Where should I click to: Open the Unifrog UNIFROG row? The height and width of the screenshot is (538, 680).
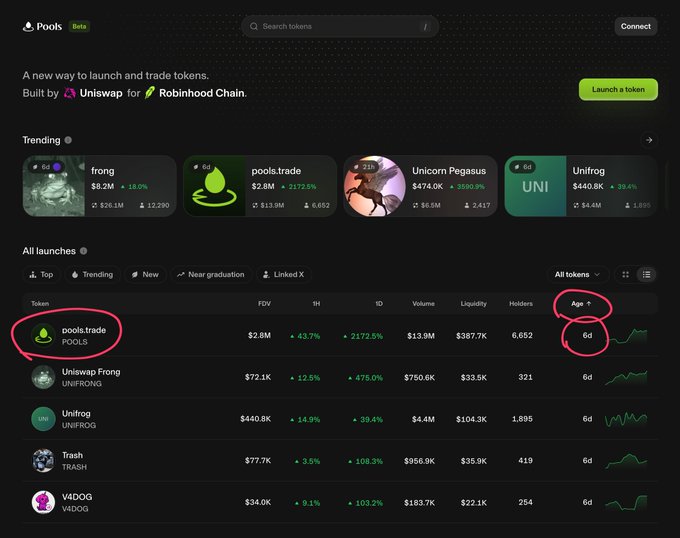340,419
